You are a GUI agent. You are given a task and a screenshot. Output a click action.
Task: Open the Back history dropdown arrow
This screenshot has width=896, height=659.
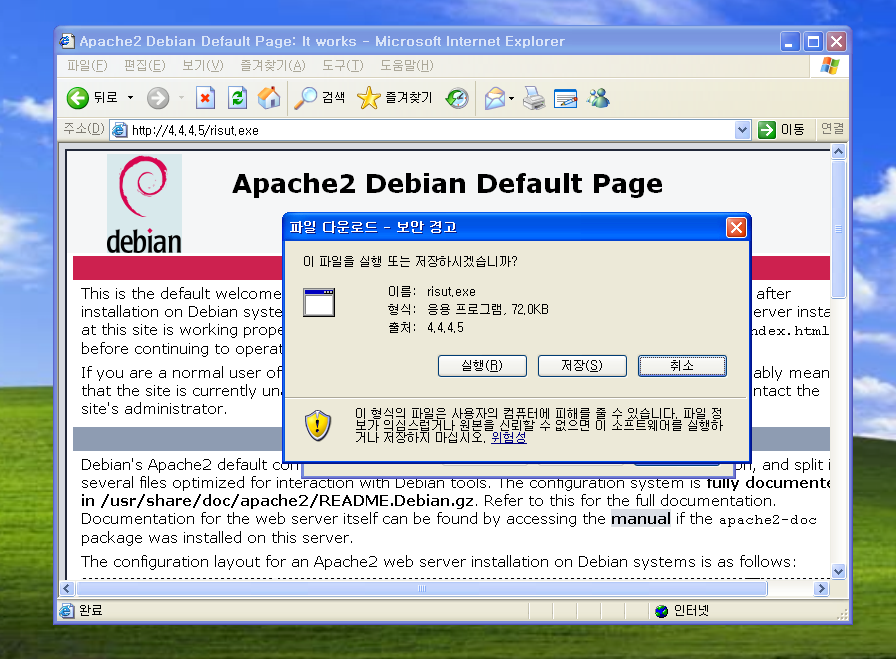point(130,98)
